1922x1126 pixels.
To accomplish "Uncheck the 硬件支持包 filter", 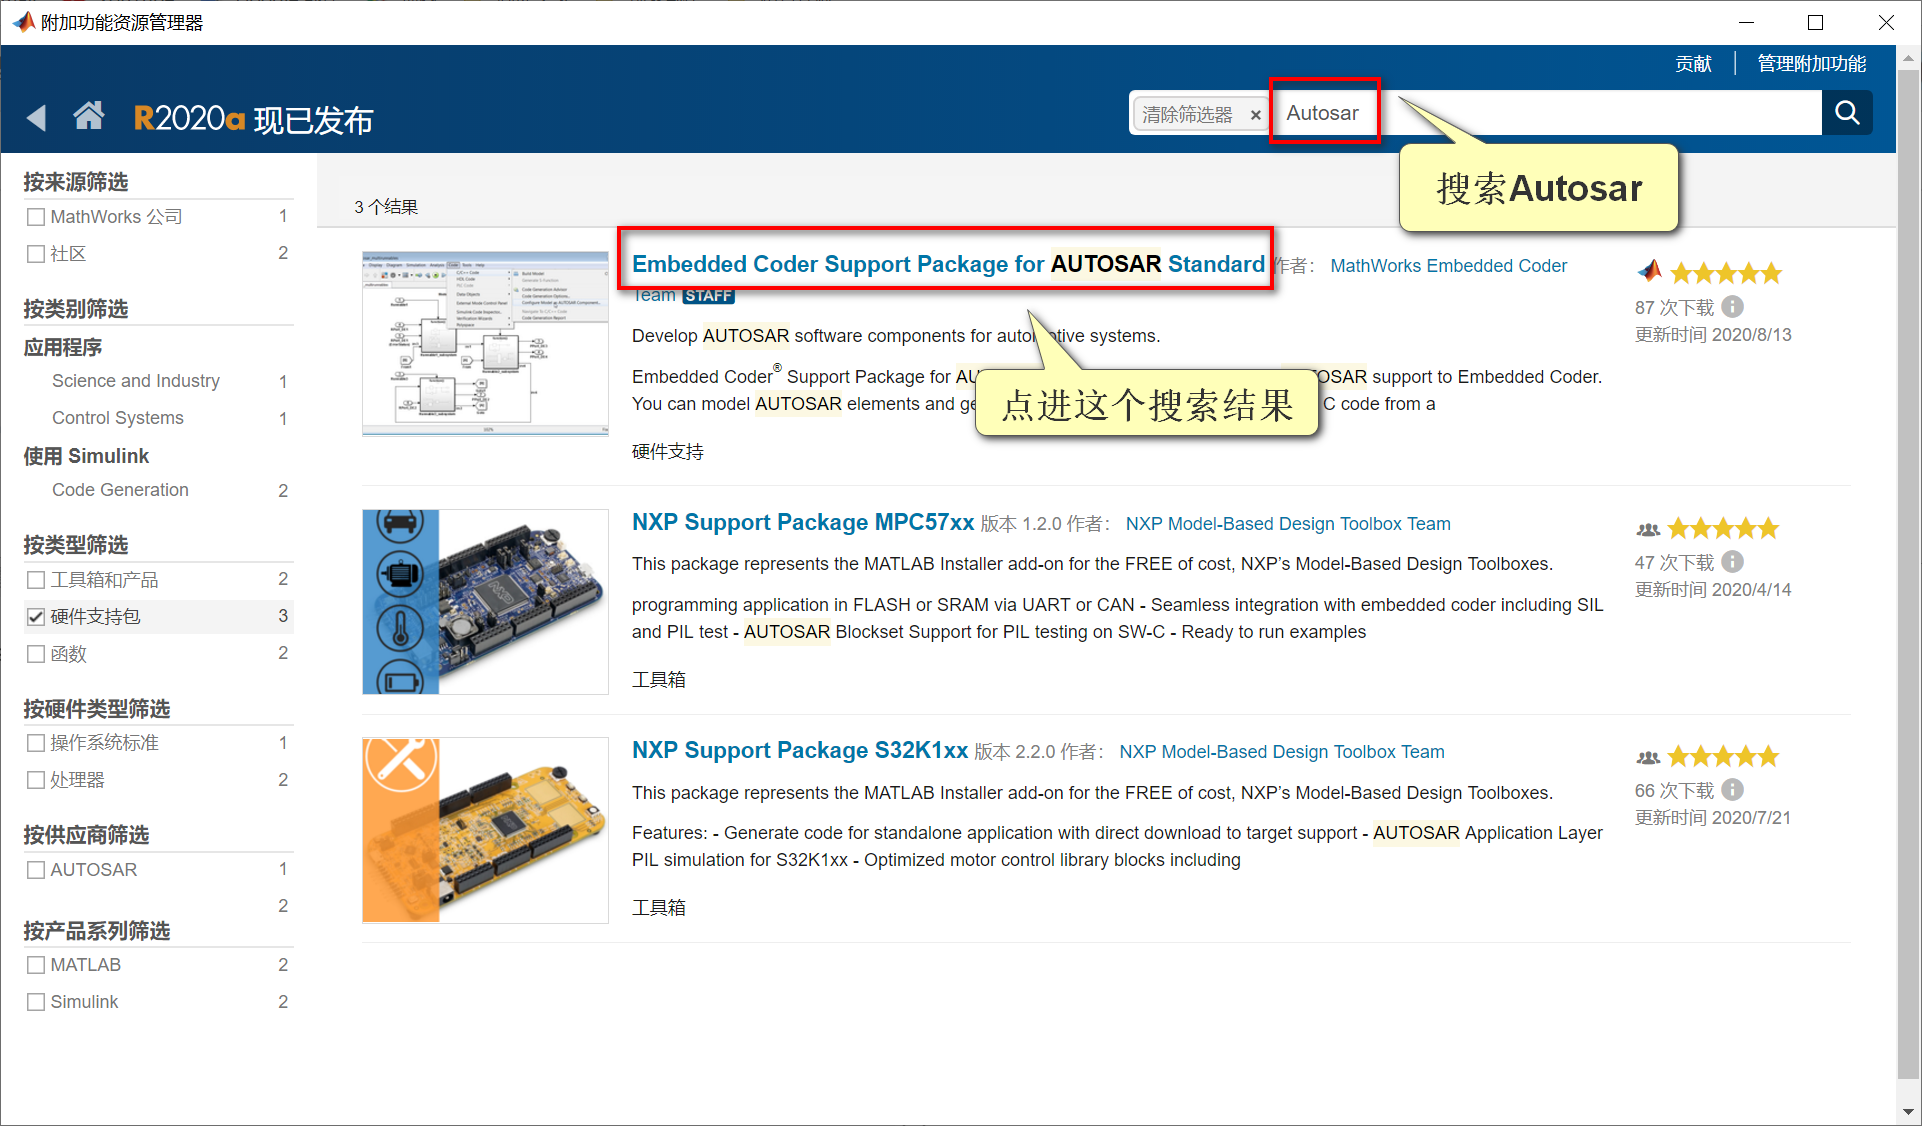I will coord(36,617).
